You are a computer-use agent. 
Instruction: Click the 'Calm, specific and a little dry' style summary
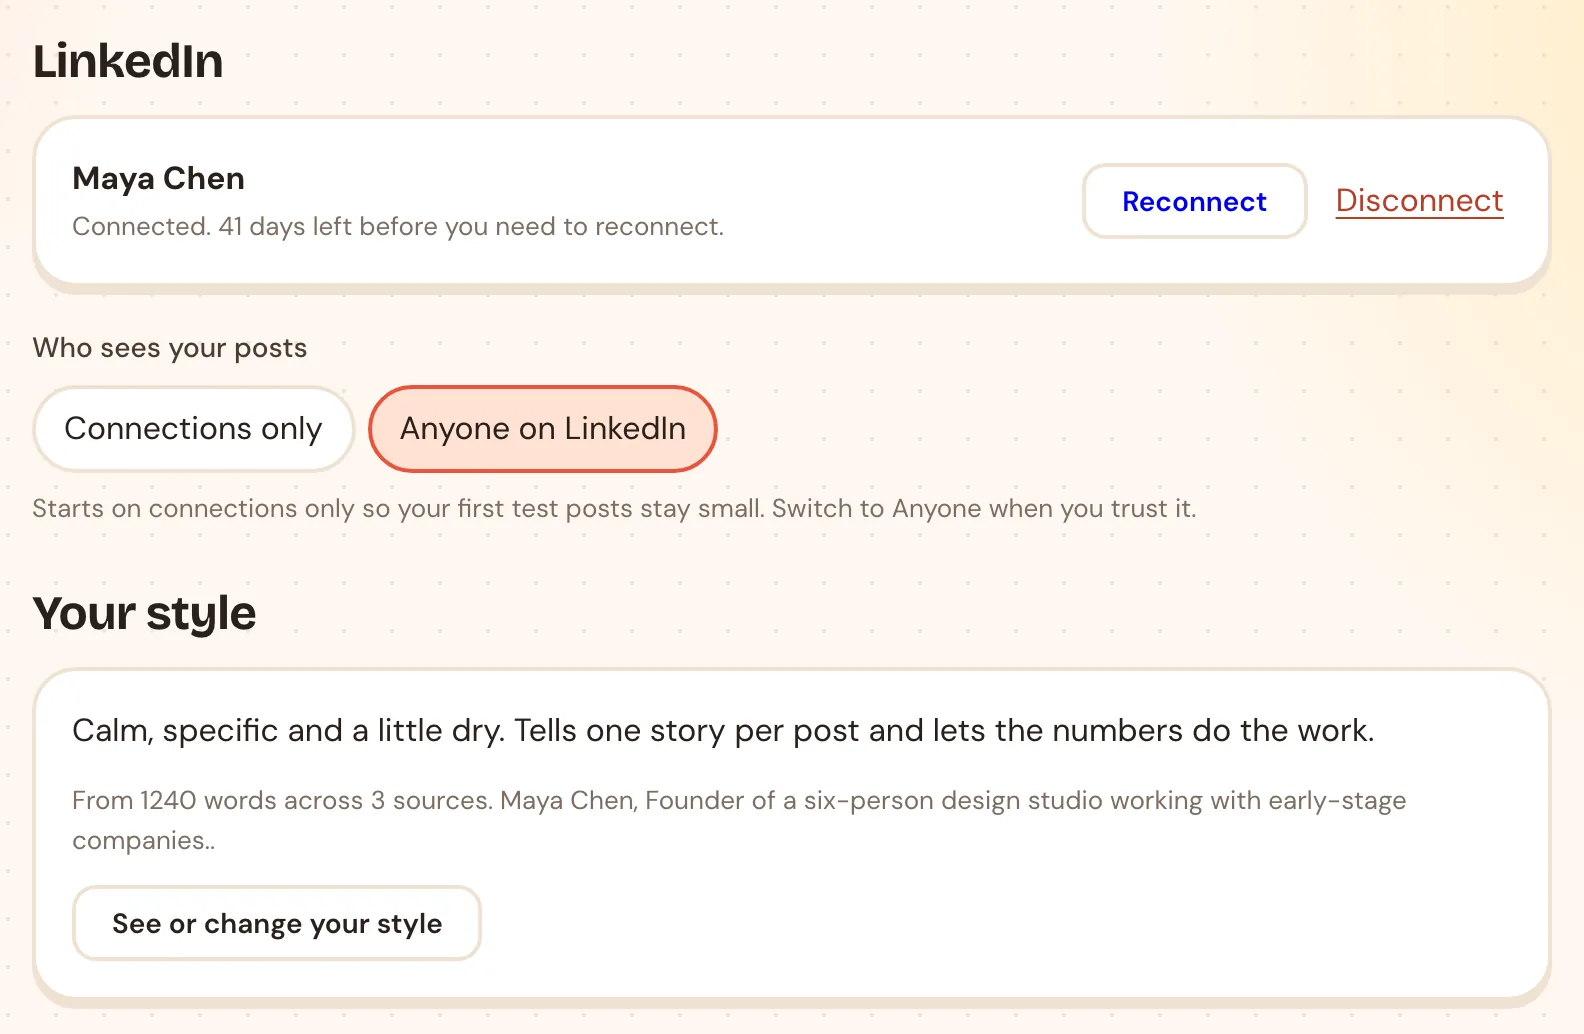(723, 731)
